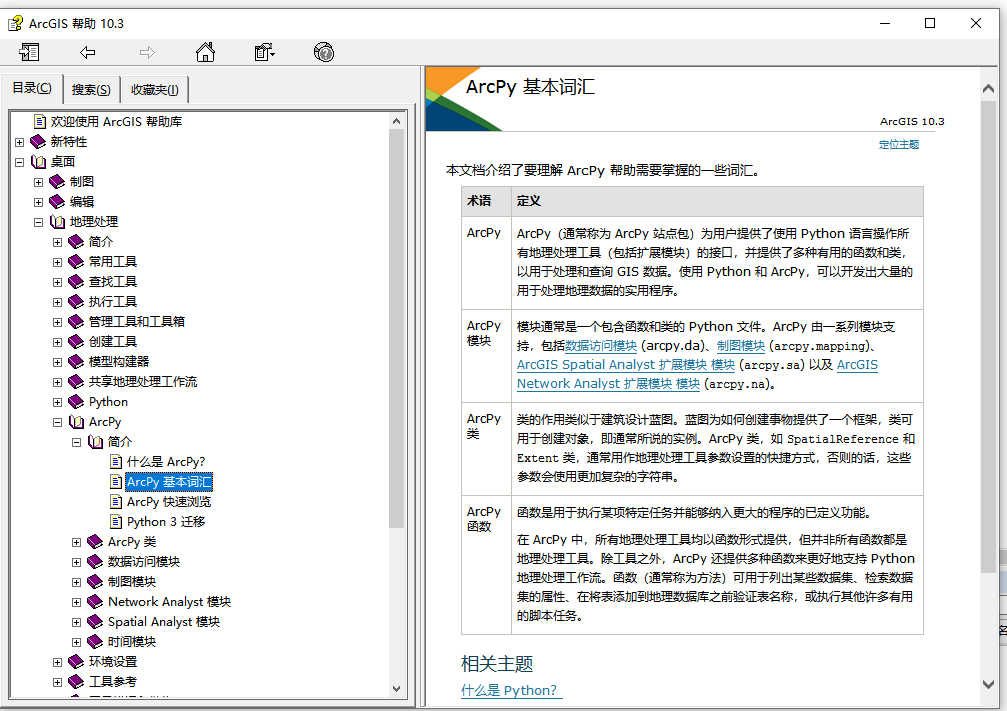Open the 定位主题 link
The height and width of the screenshot is (711, 1007).
(x=898, y=145)
